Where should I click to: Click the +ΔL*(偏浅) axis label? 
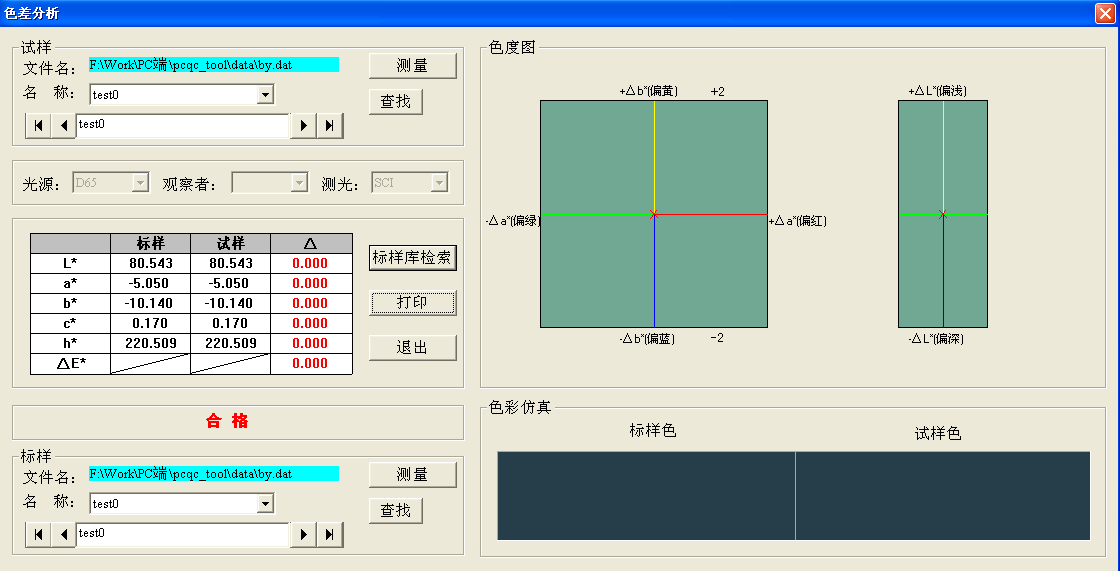938,91
